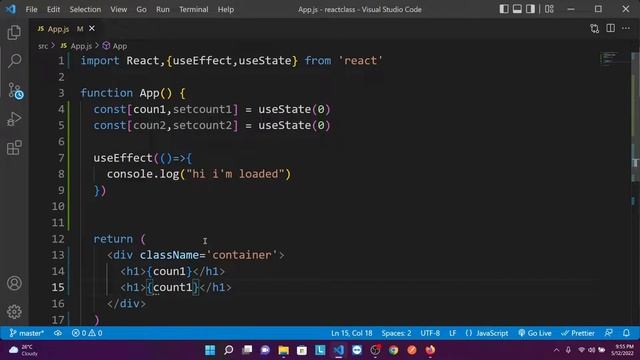
Task: Open the weather widget on taskbar
Action: point(24,350)
